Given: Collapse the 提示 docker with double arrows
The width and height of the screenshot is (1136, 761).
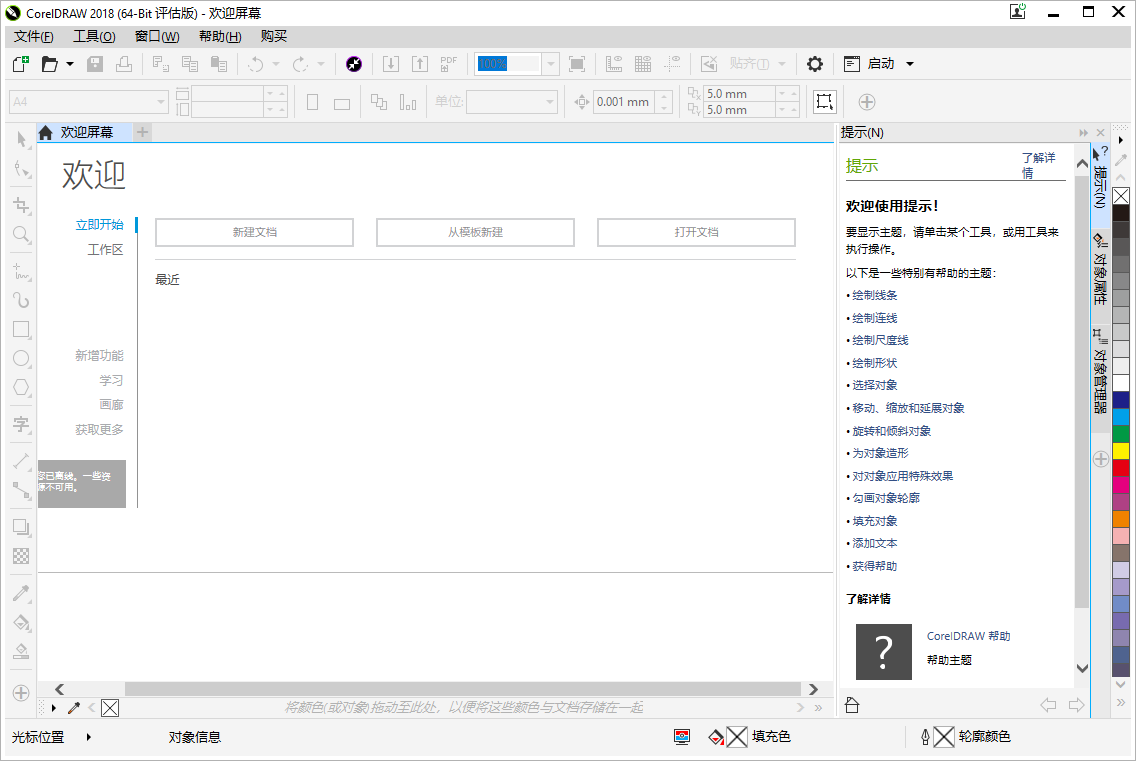Looking at the screenshot, I should 1083,133.
